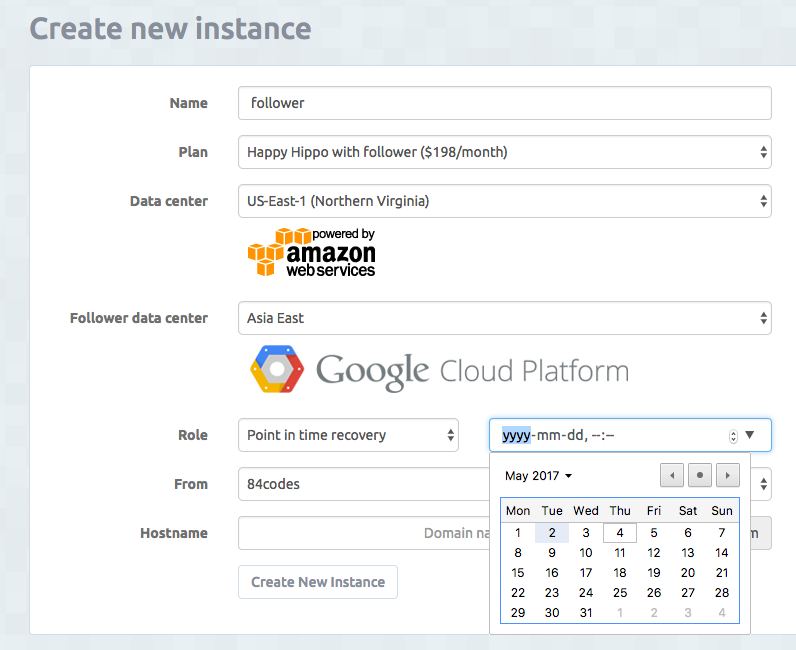
Task: Toggle the date picker dropdown arrow
Action: click(x=751, y=435)
